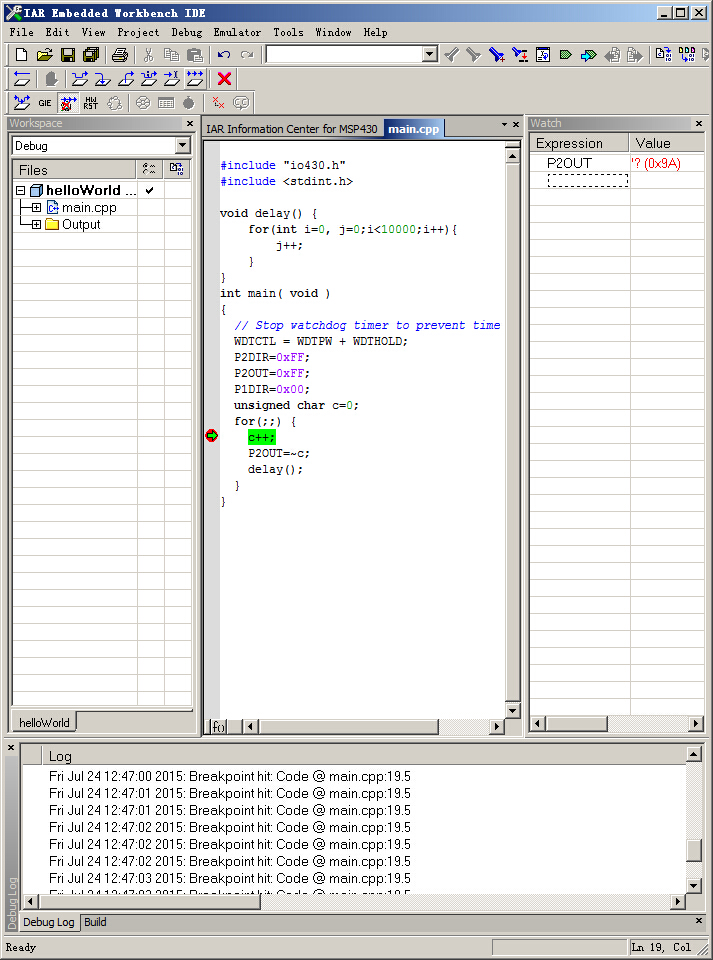
Task: Click the workspace build column icon
Action: 177,169
